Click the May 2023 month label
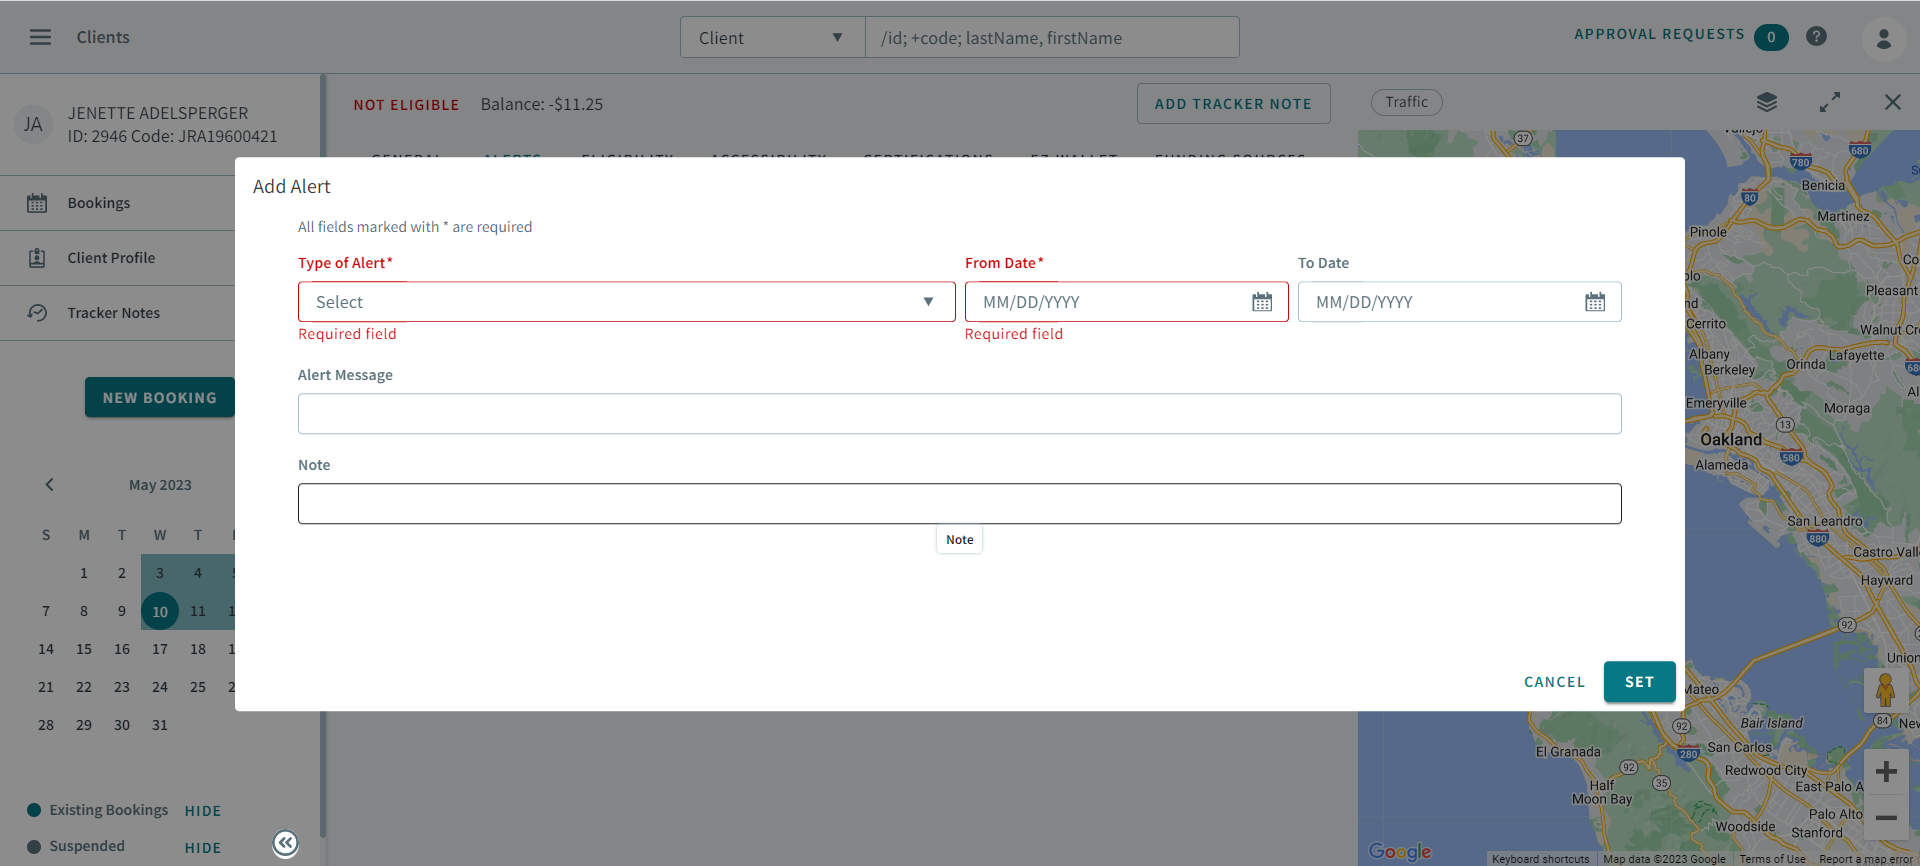This screenshot has width=1920, height=866. pos(160,485)
